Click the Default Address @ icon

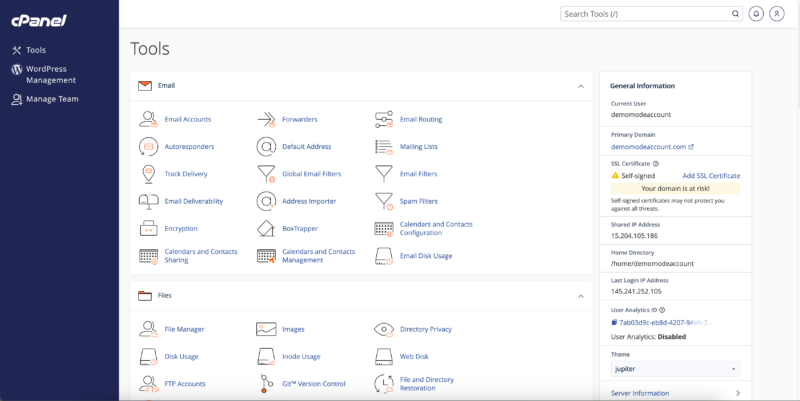266,146
